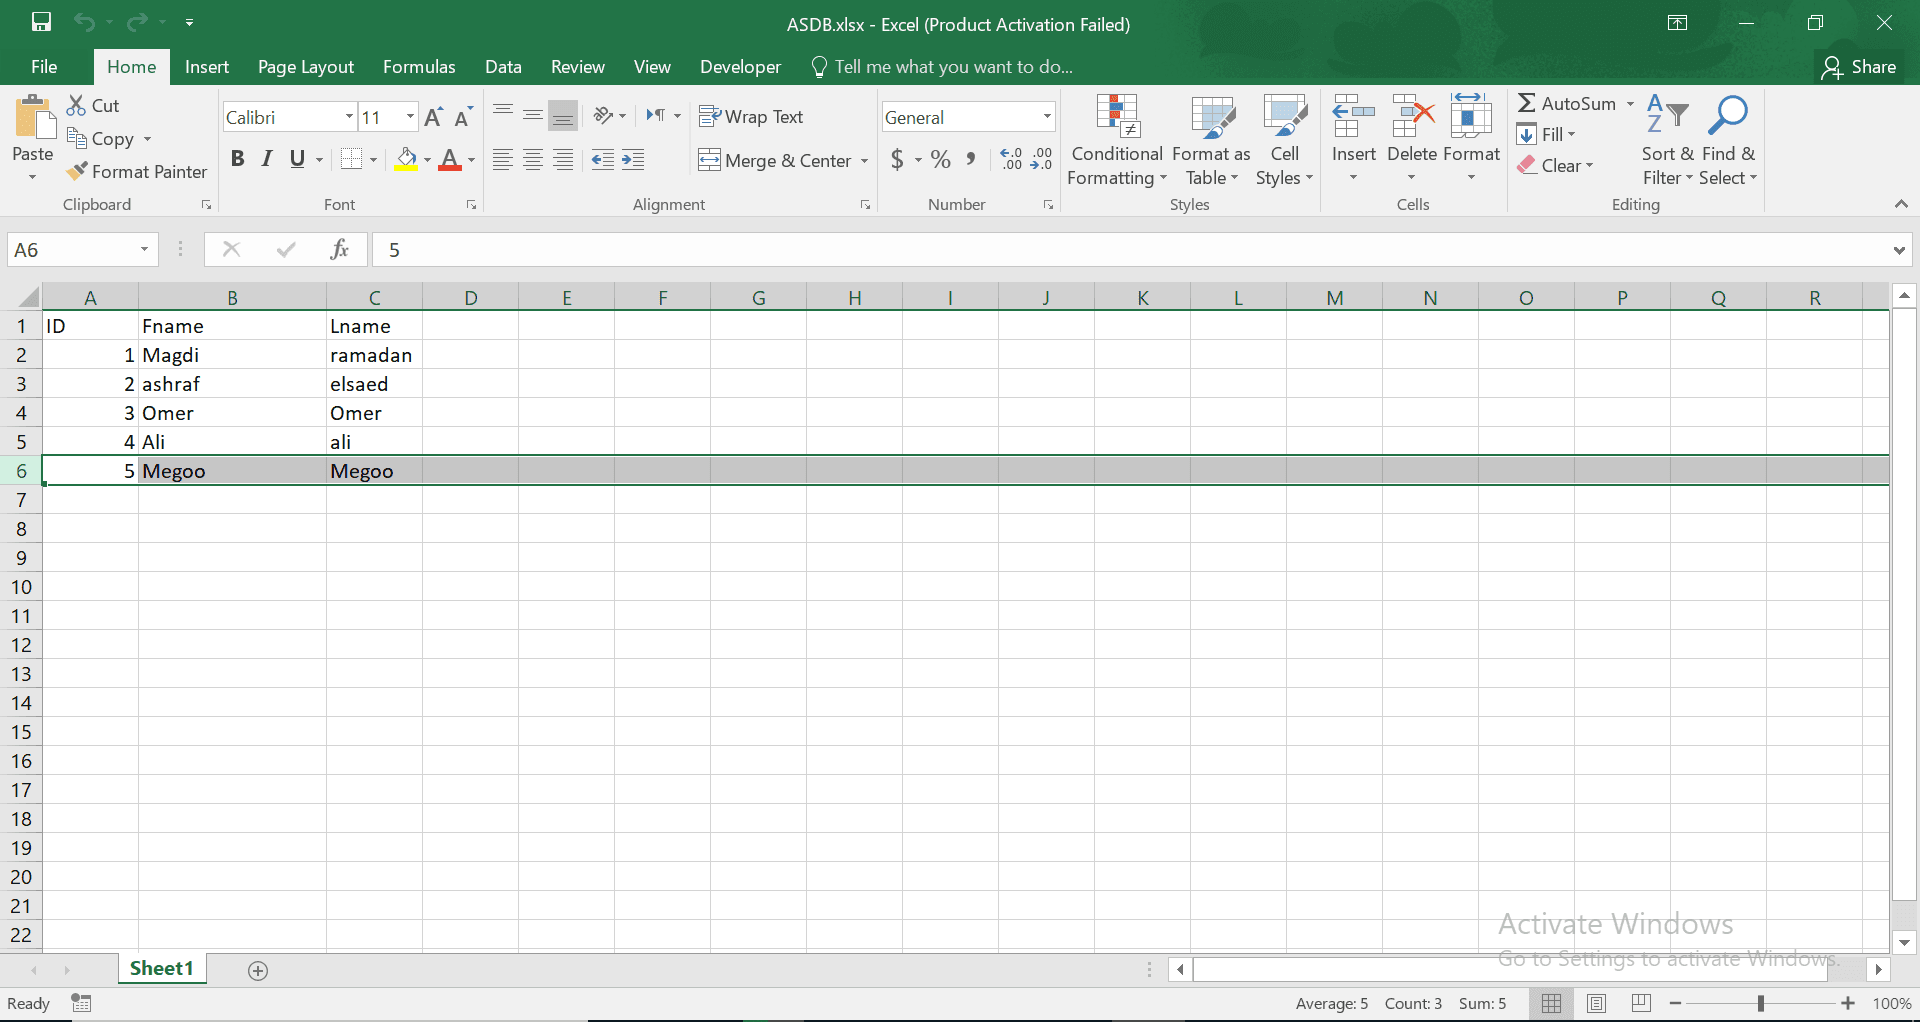Open Conditional Formatting menu
Image resolution: width=1920 pixels, height=1022 pixels.
pos(1117,140)
